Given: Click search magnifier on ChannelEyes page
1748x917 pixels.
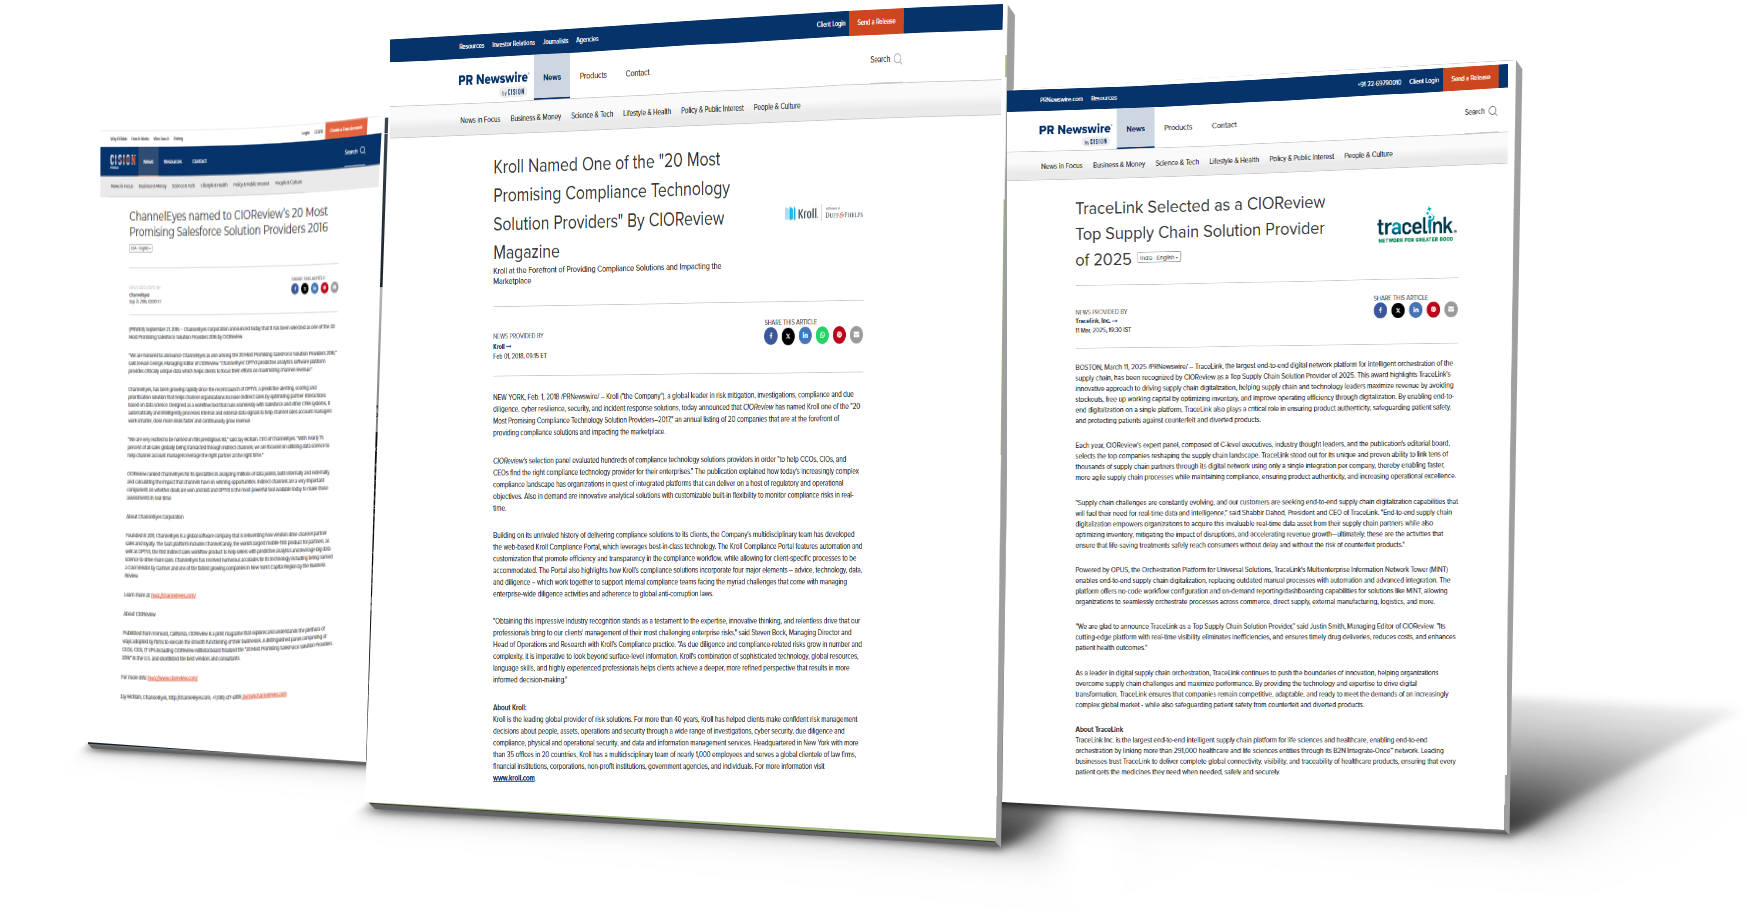Looking at the screenshot, I should click(x=363, y=150).
